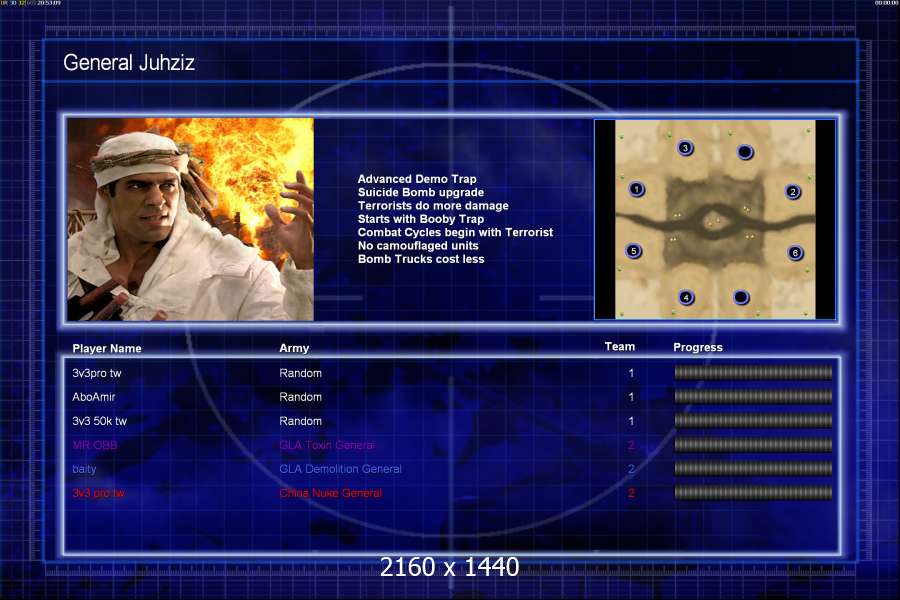
Task: Click start position marker 1 on the map
Action: coord(636,189)
